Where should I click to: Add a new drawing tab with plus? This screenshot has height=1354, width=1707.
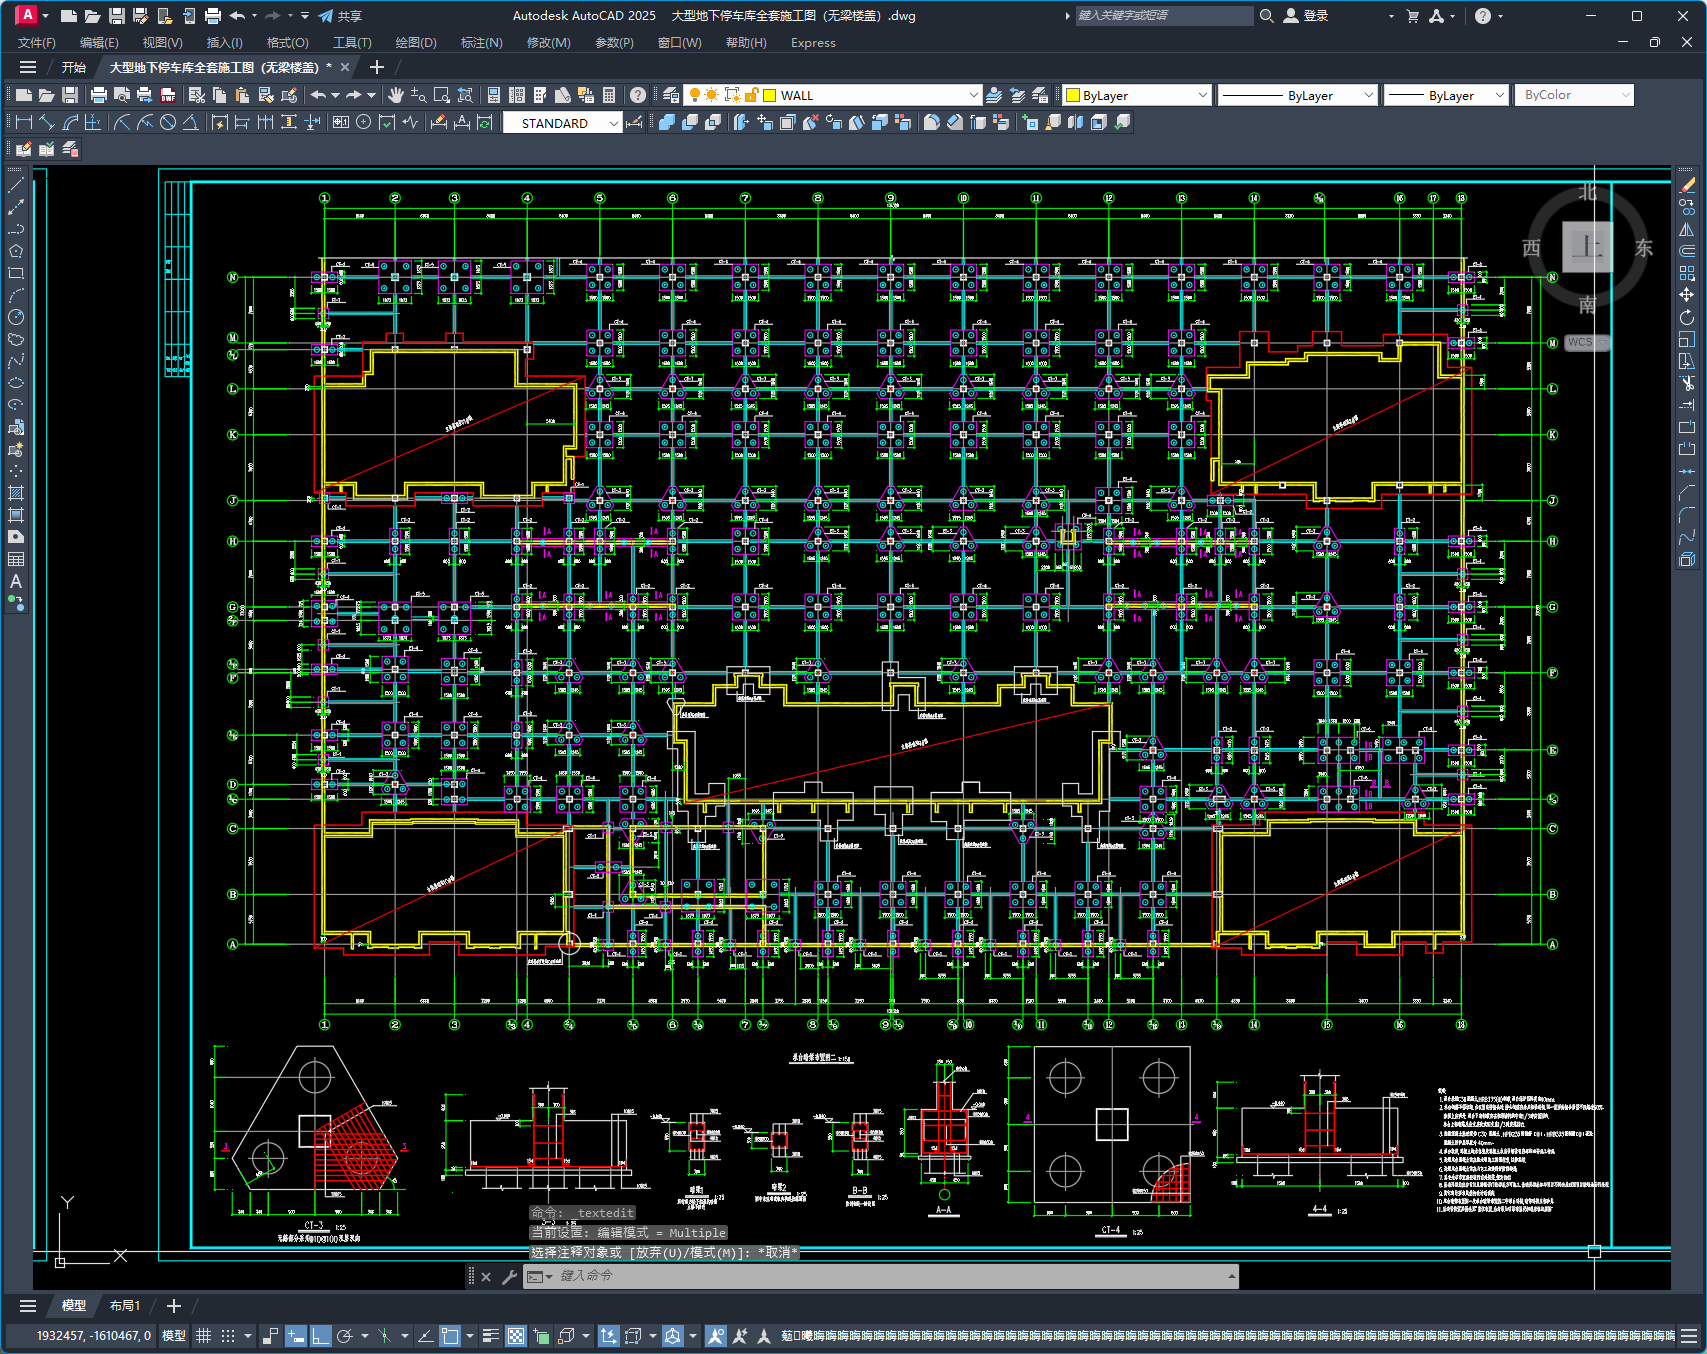point(376,67)
